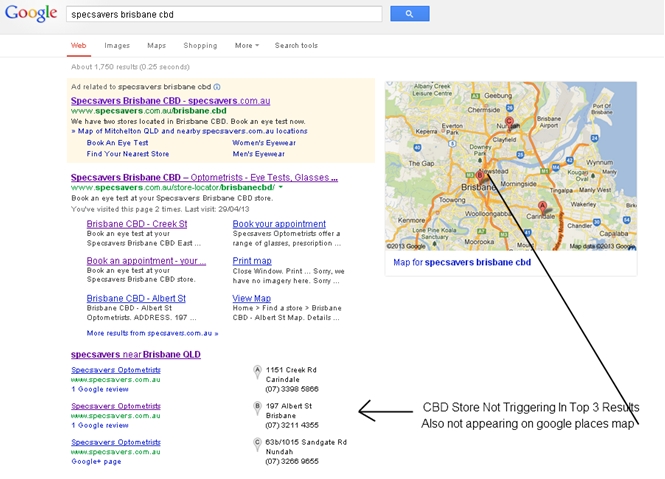Click '1 Google review' under the Carindale listing
Screen dimensions: 665x479
click(100, 389)
